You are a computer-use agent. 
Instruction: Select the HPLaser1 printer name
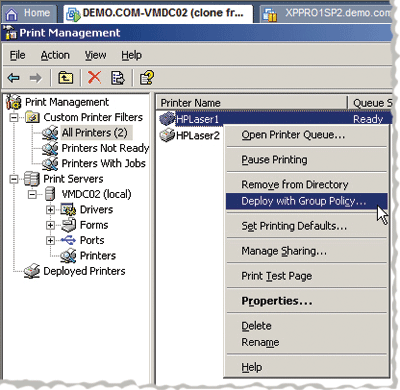197,119
